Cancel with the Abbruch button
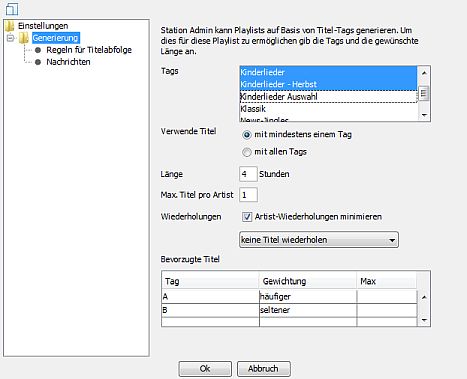Viewport: 467px width, 379px height. pos(264,369)
